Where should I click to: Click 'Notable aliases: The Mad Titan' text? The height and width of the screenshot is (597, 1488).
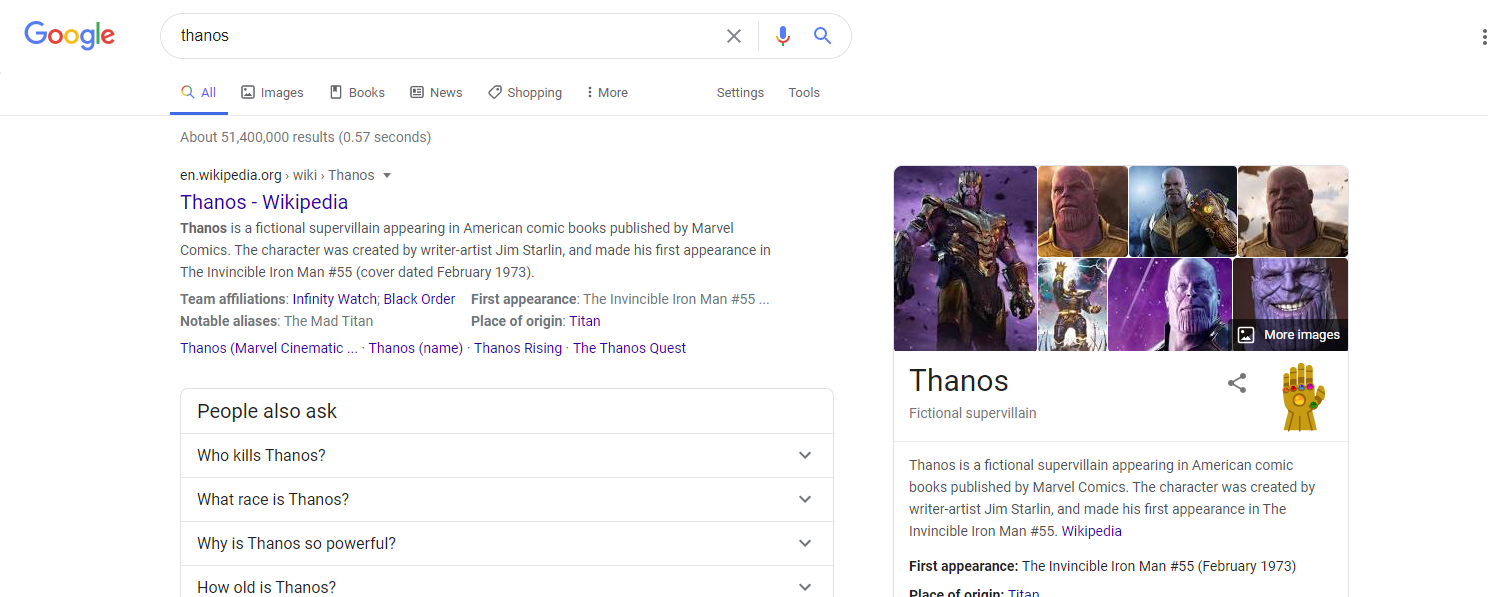[277, 321]
